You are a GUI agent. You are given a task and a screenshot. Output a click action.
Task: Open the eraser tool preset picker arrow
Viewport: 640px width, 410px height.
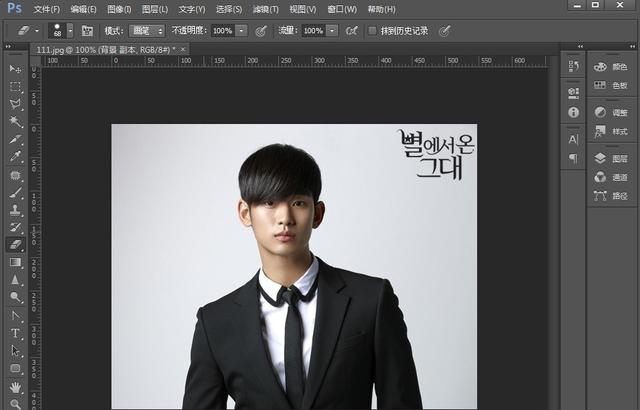tap(37, 31)
